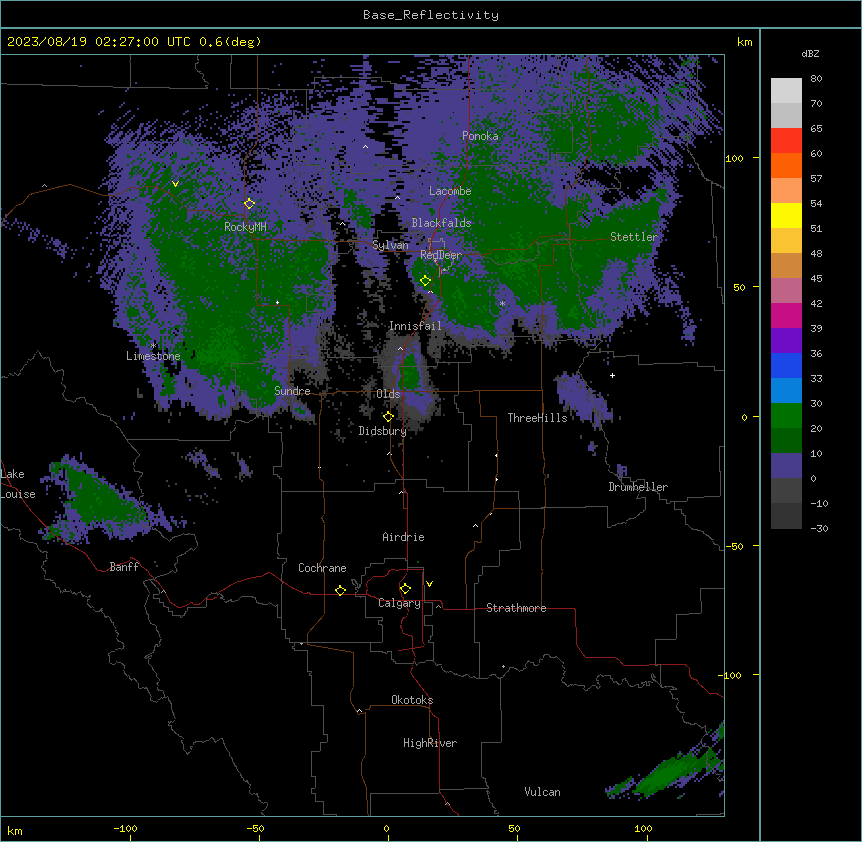This screenshot has height=842, width=862.
Task: Select the red 65 dBZ legend swatch
Action: click(x=786, y=140)
